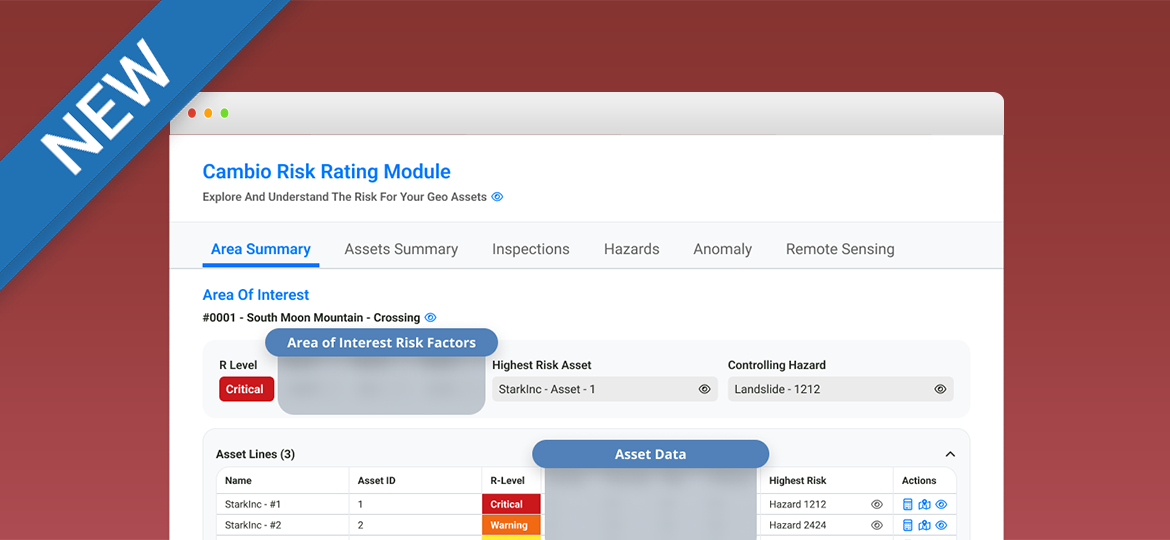The width and height of the screenshot is (1170, 540).
Task: Select the Area Summary tab
Action: pos(260,249)
